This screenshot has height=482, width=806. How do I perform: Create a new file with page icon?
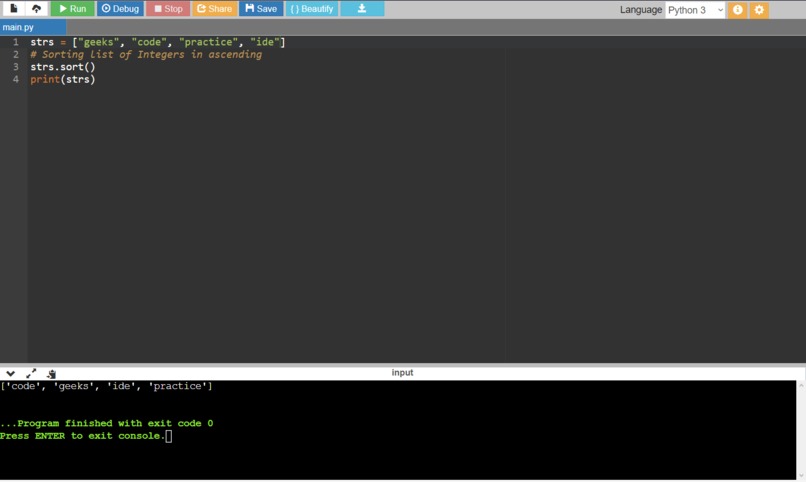(x=14, y=8)
